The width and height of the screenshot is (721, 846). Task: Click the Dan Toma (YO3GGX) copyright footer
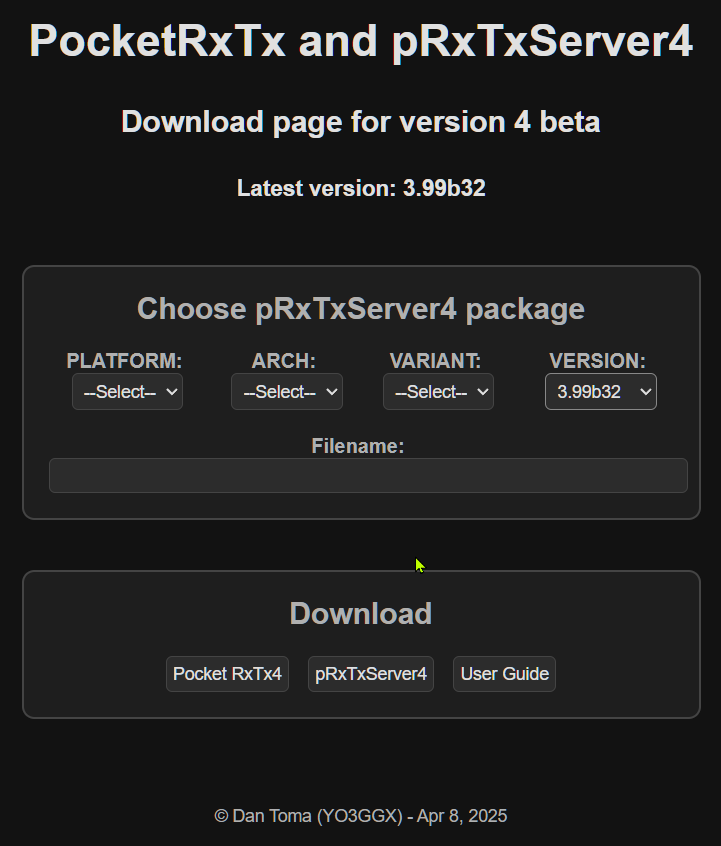coord(305,816)
